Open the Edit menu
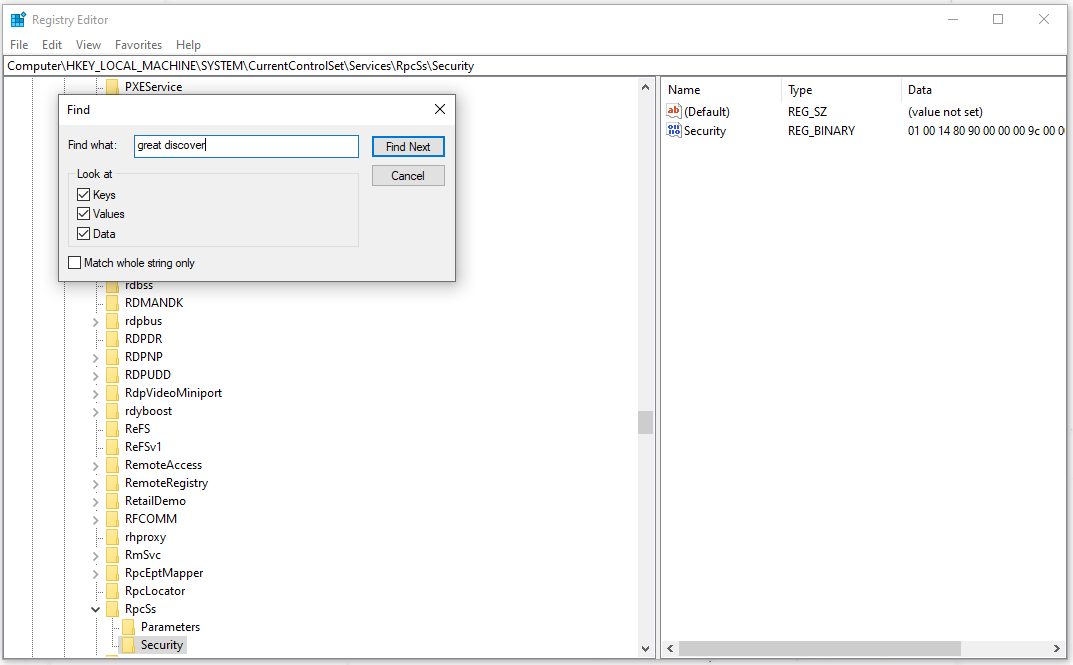 52,44
